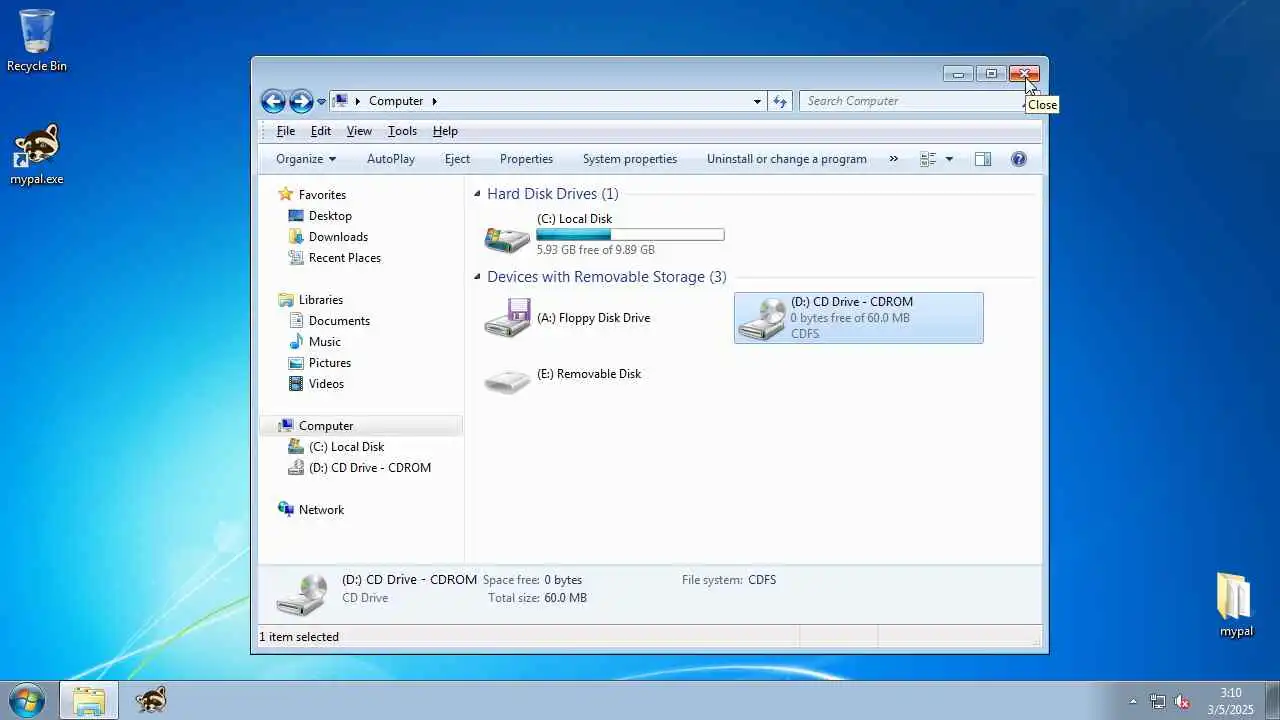
Task: Open the Tools menu
Action: pos(402,131)
